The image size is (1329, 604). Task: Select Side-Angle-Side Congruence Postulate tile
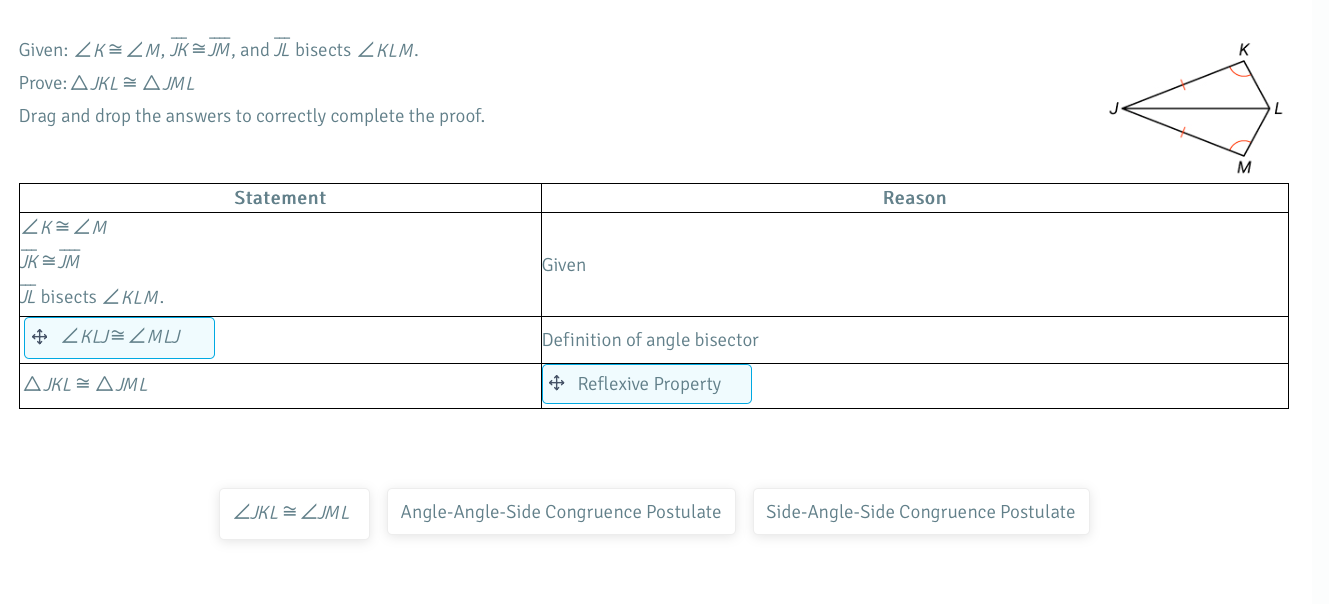920,511
